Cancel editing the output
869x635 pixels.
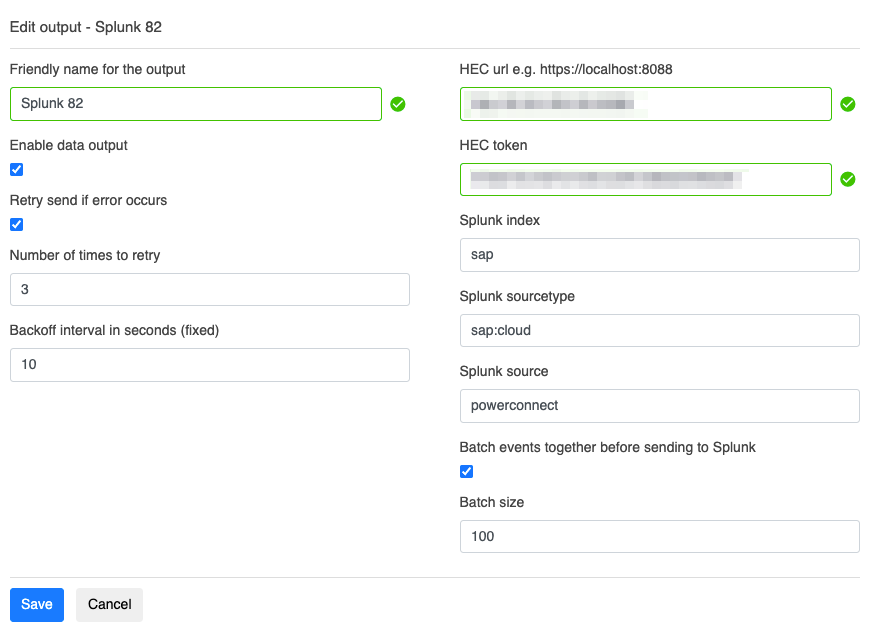109,604
